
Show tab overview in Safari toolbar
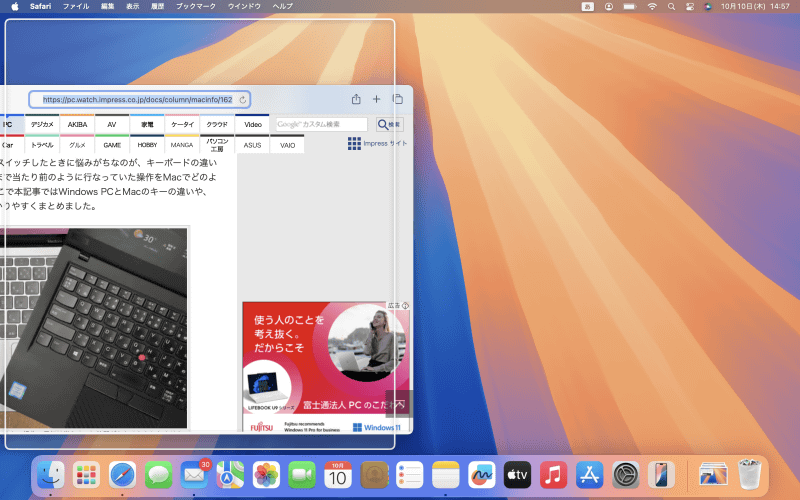point(397,99)
